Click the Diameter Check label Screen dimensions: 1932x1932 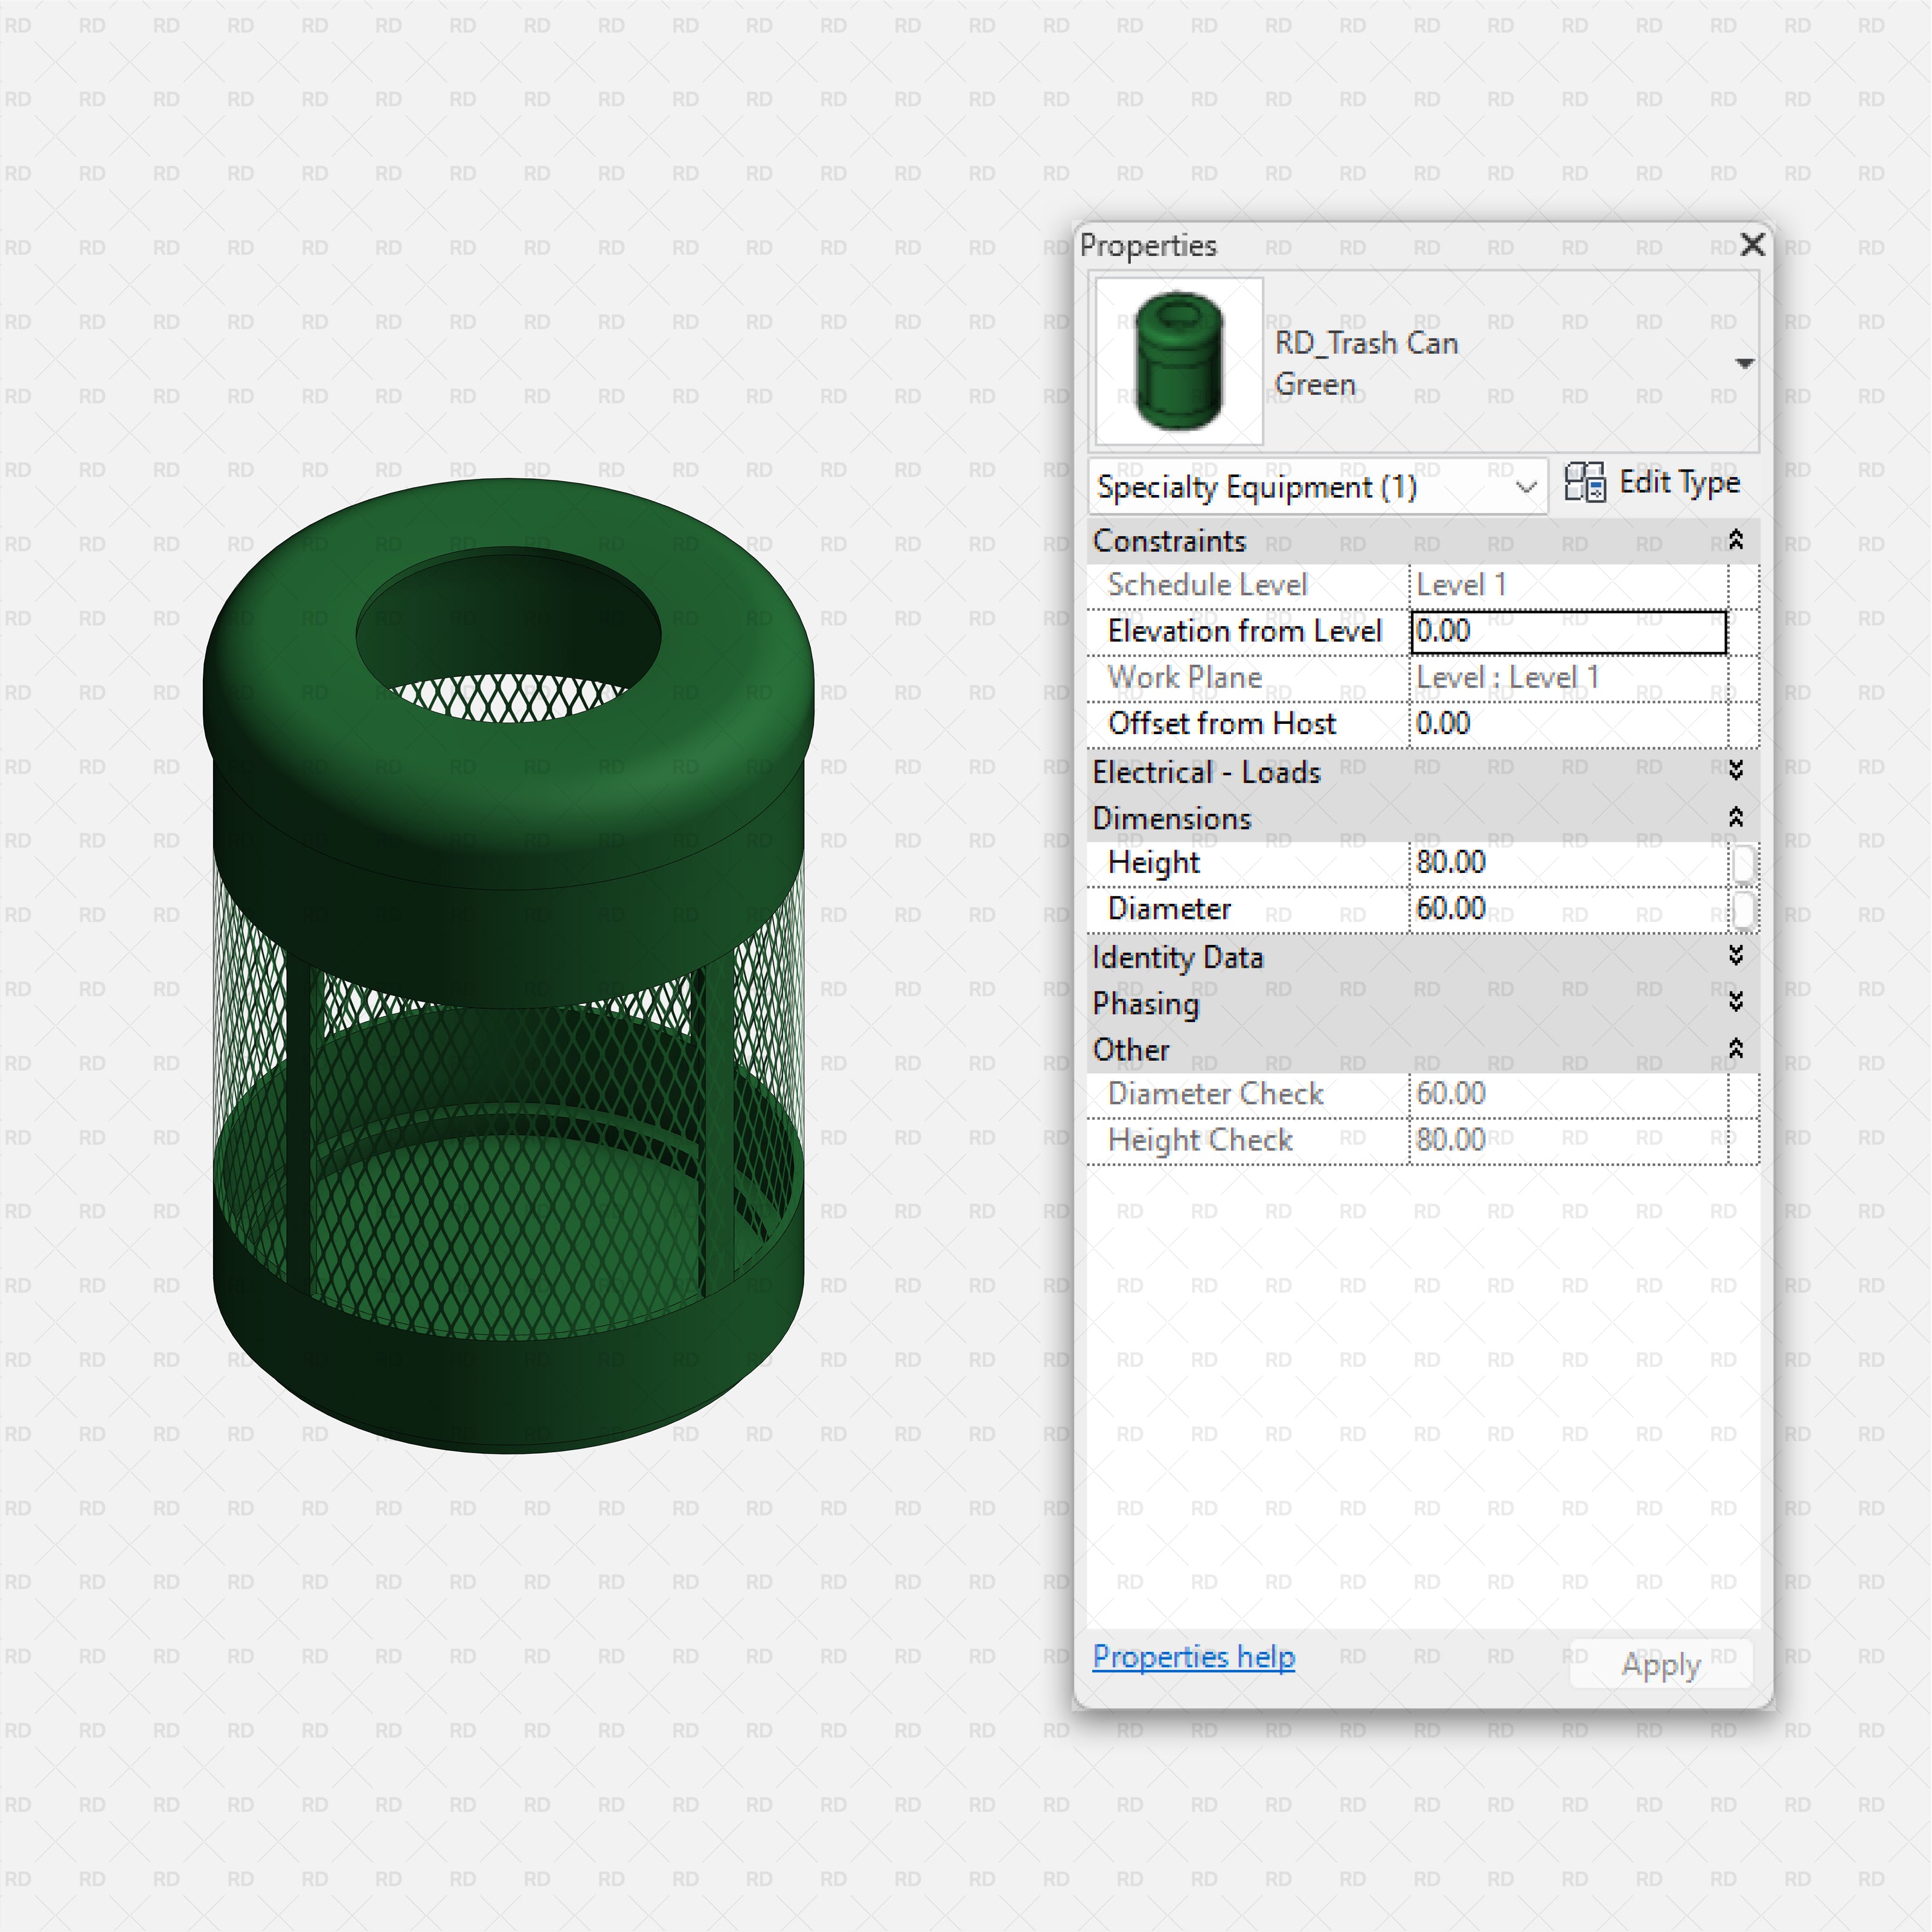pos(1216,1094)
